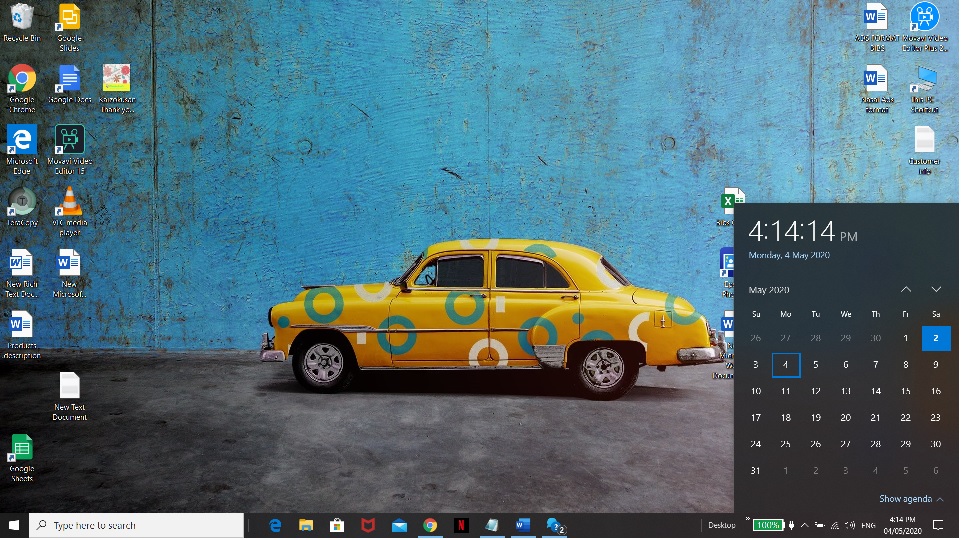Open the taskbar chat app with badge
Image resolution: width=961 pixels, height=540 pixels.
tap(555, 526)
